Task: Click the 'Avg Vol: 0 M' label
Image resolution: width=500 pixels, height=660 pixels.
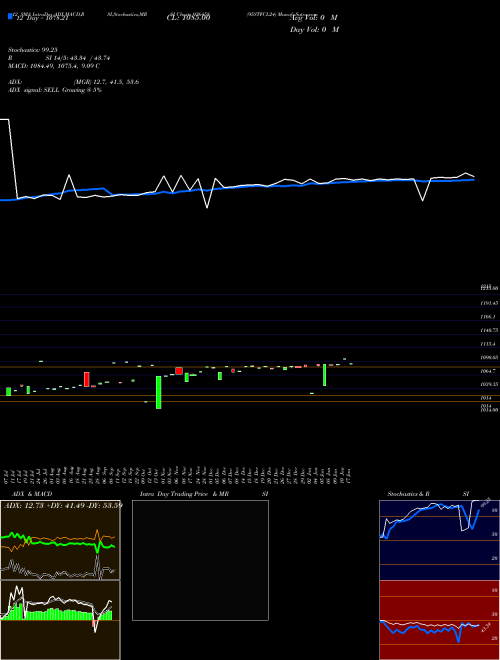Action: pos(314,18)
